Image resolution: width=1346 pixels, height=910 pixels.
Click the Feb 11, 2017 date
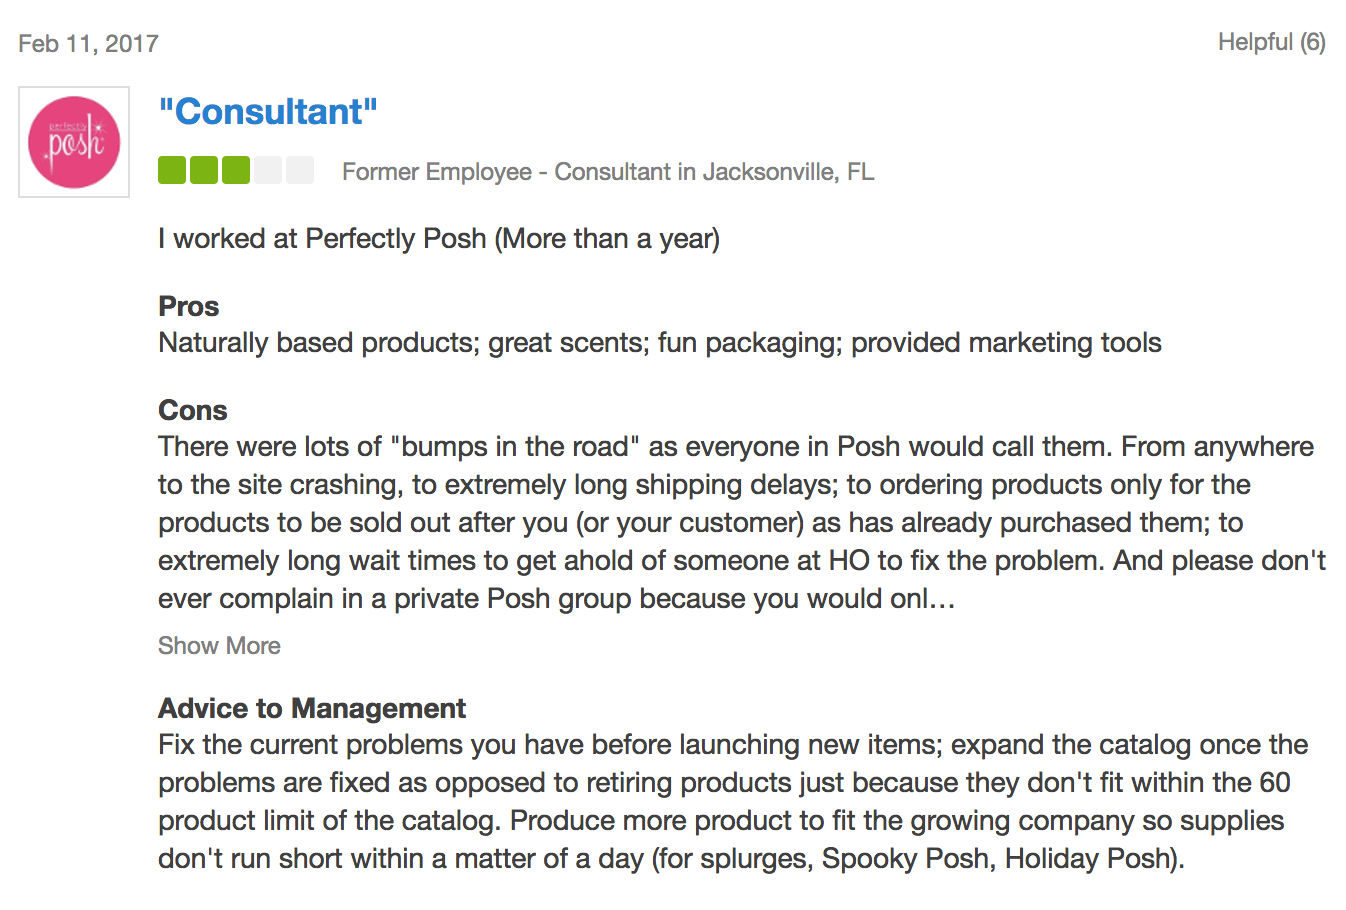tap(88, 43)
